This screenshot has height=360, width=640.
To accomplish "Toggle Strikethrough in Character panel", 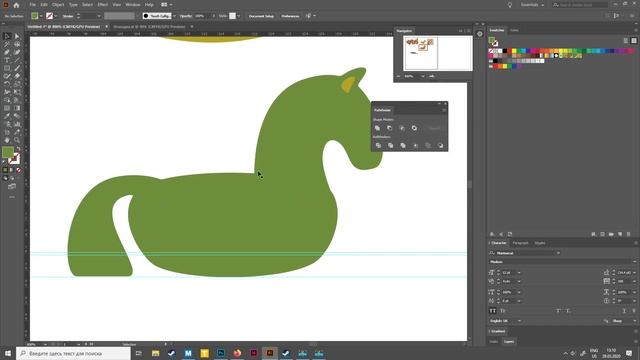I will pos(634,311).
